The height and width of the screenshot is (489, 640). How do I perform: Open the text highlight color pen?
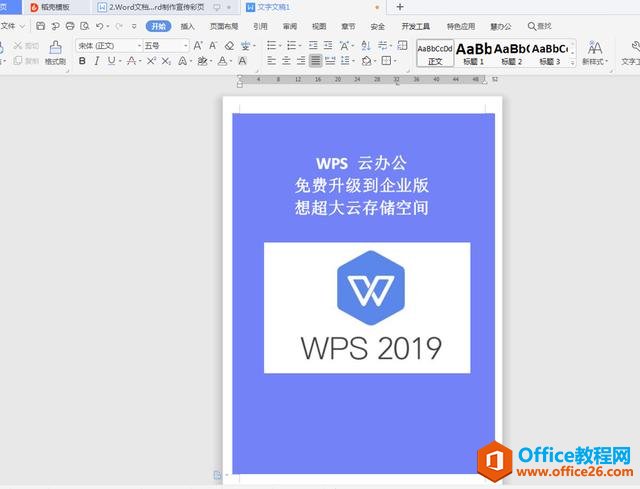202,61
